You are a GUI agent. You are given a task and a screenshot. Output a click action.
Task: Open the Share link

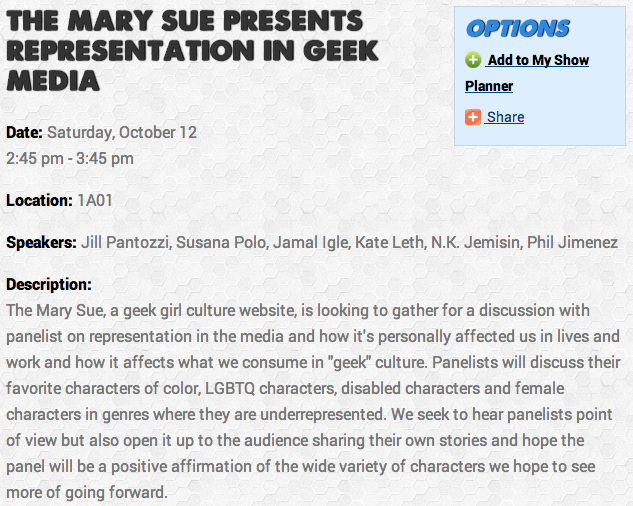pos(505,117)
